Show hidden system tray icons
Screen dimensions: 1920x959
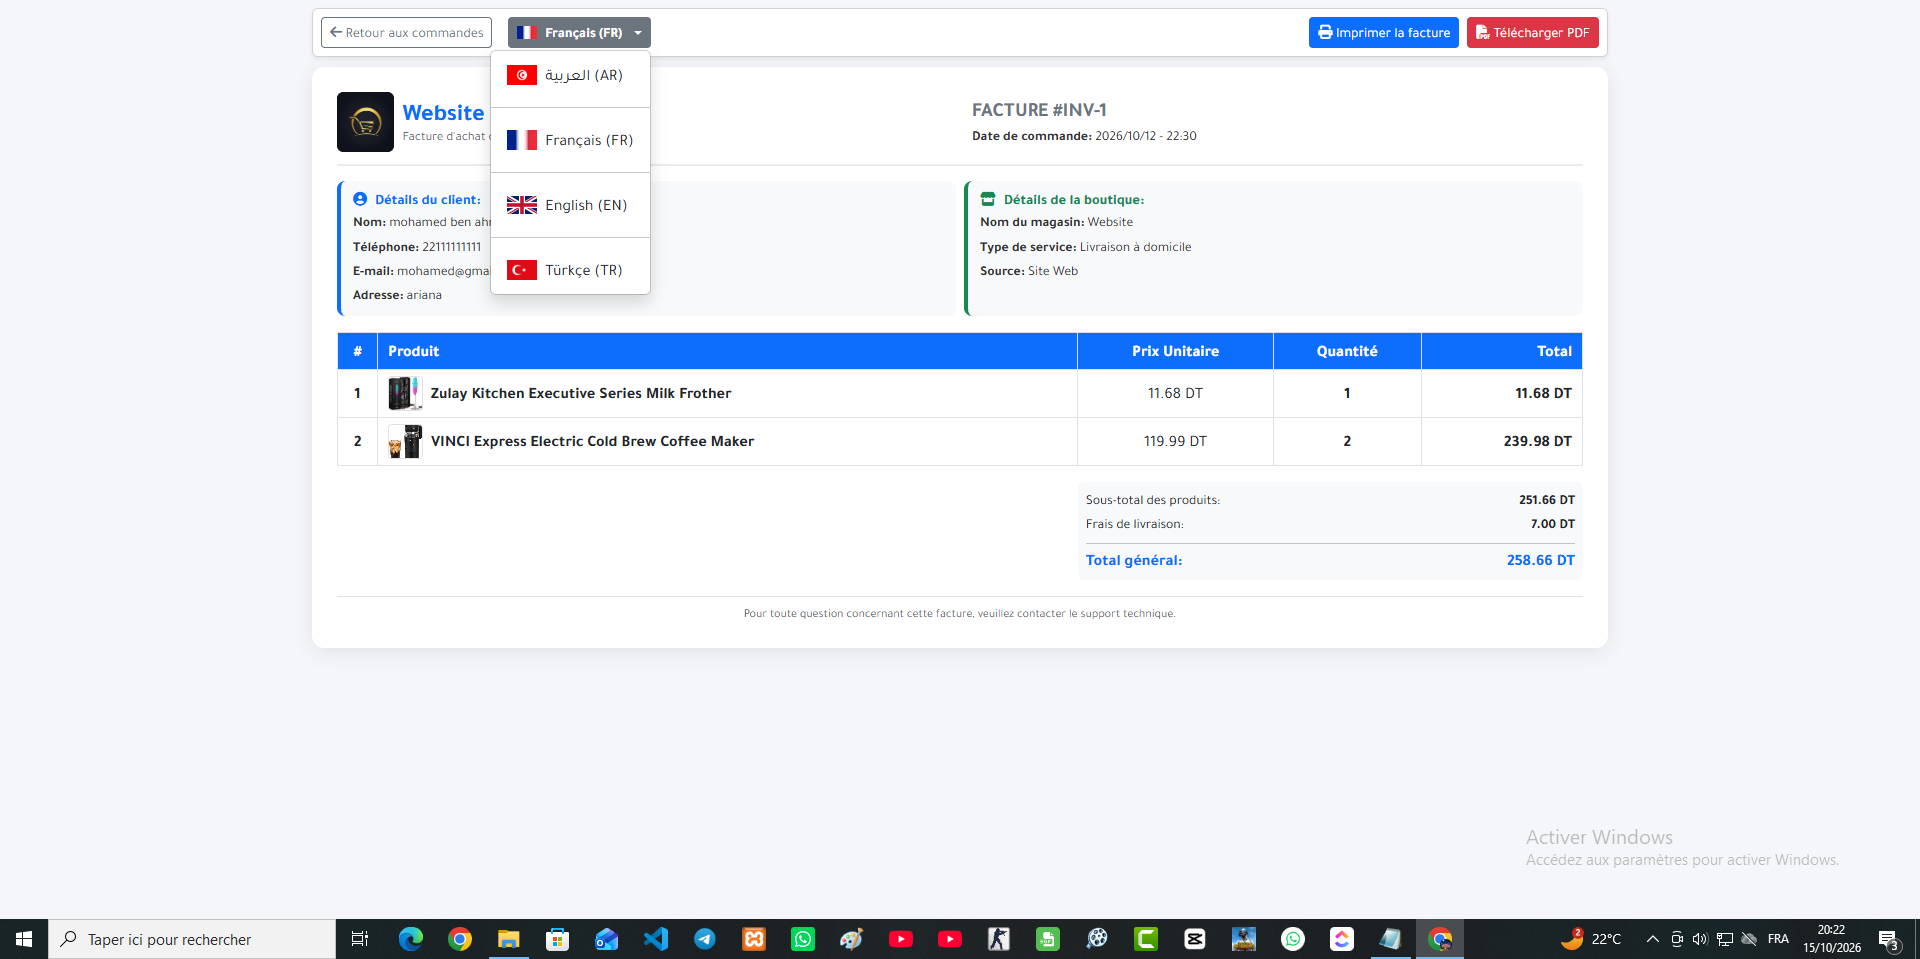click(x=1653, y=939)
